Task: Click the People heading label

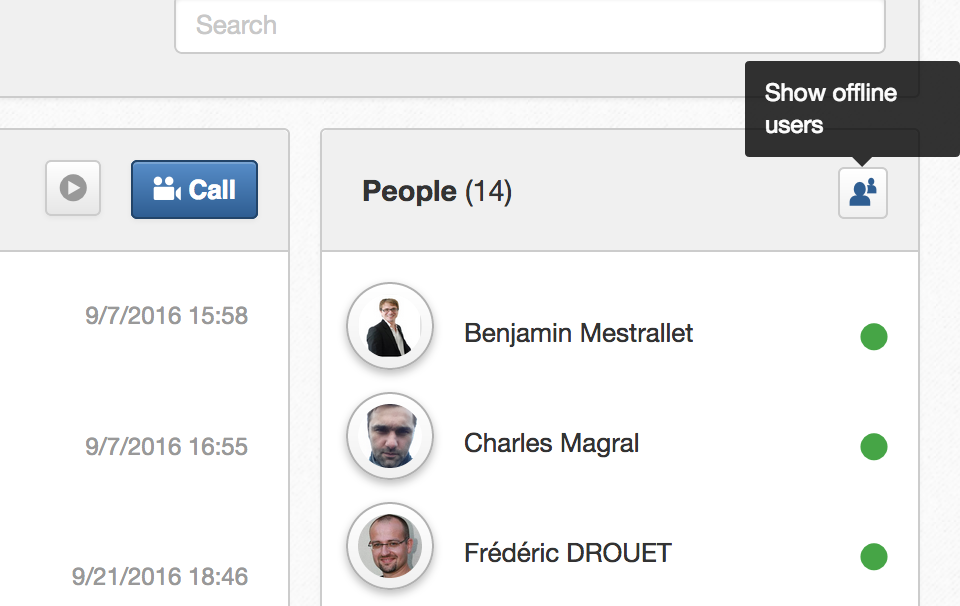Action: click(409, 191)
